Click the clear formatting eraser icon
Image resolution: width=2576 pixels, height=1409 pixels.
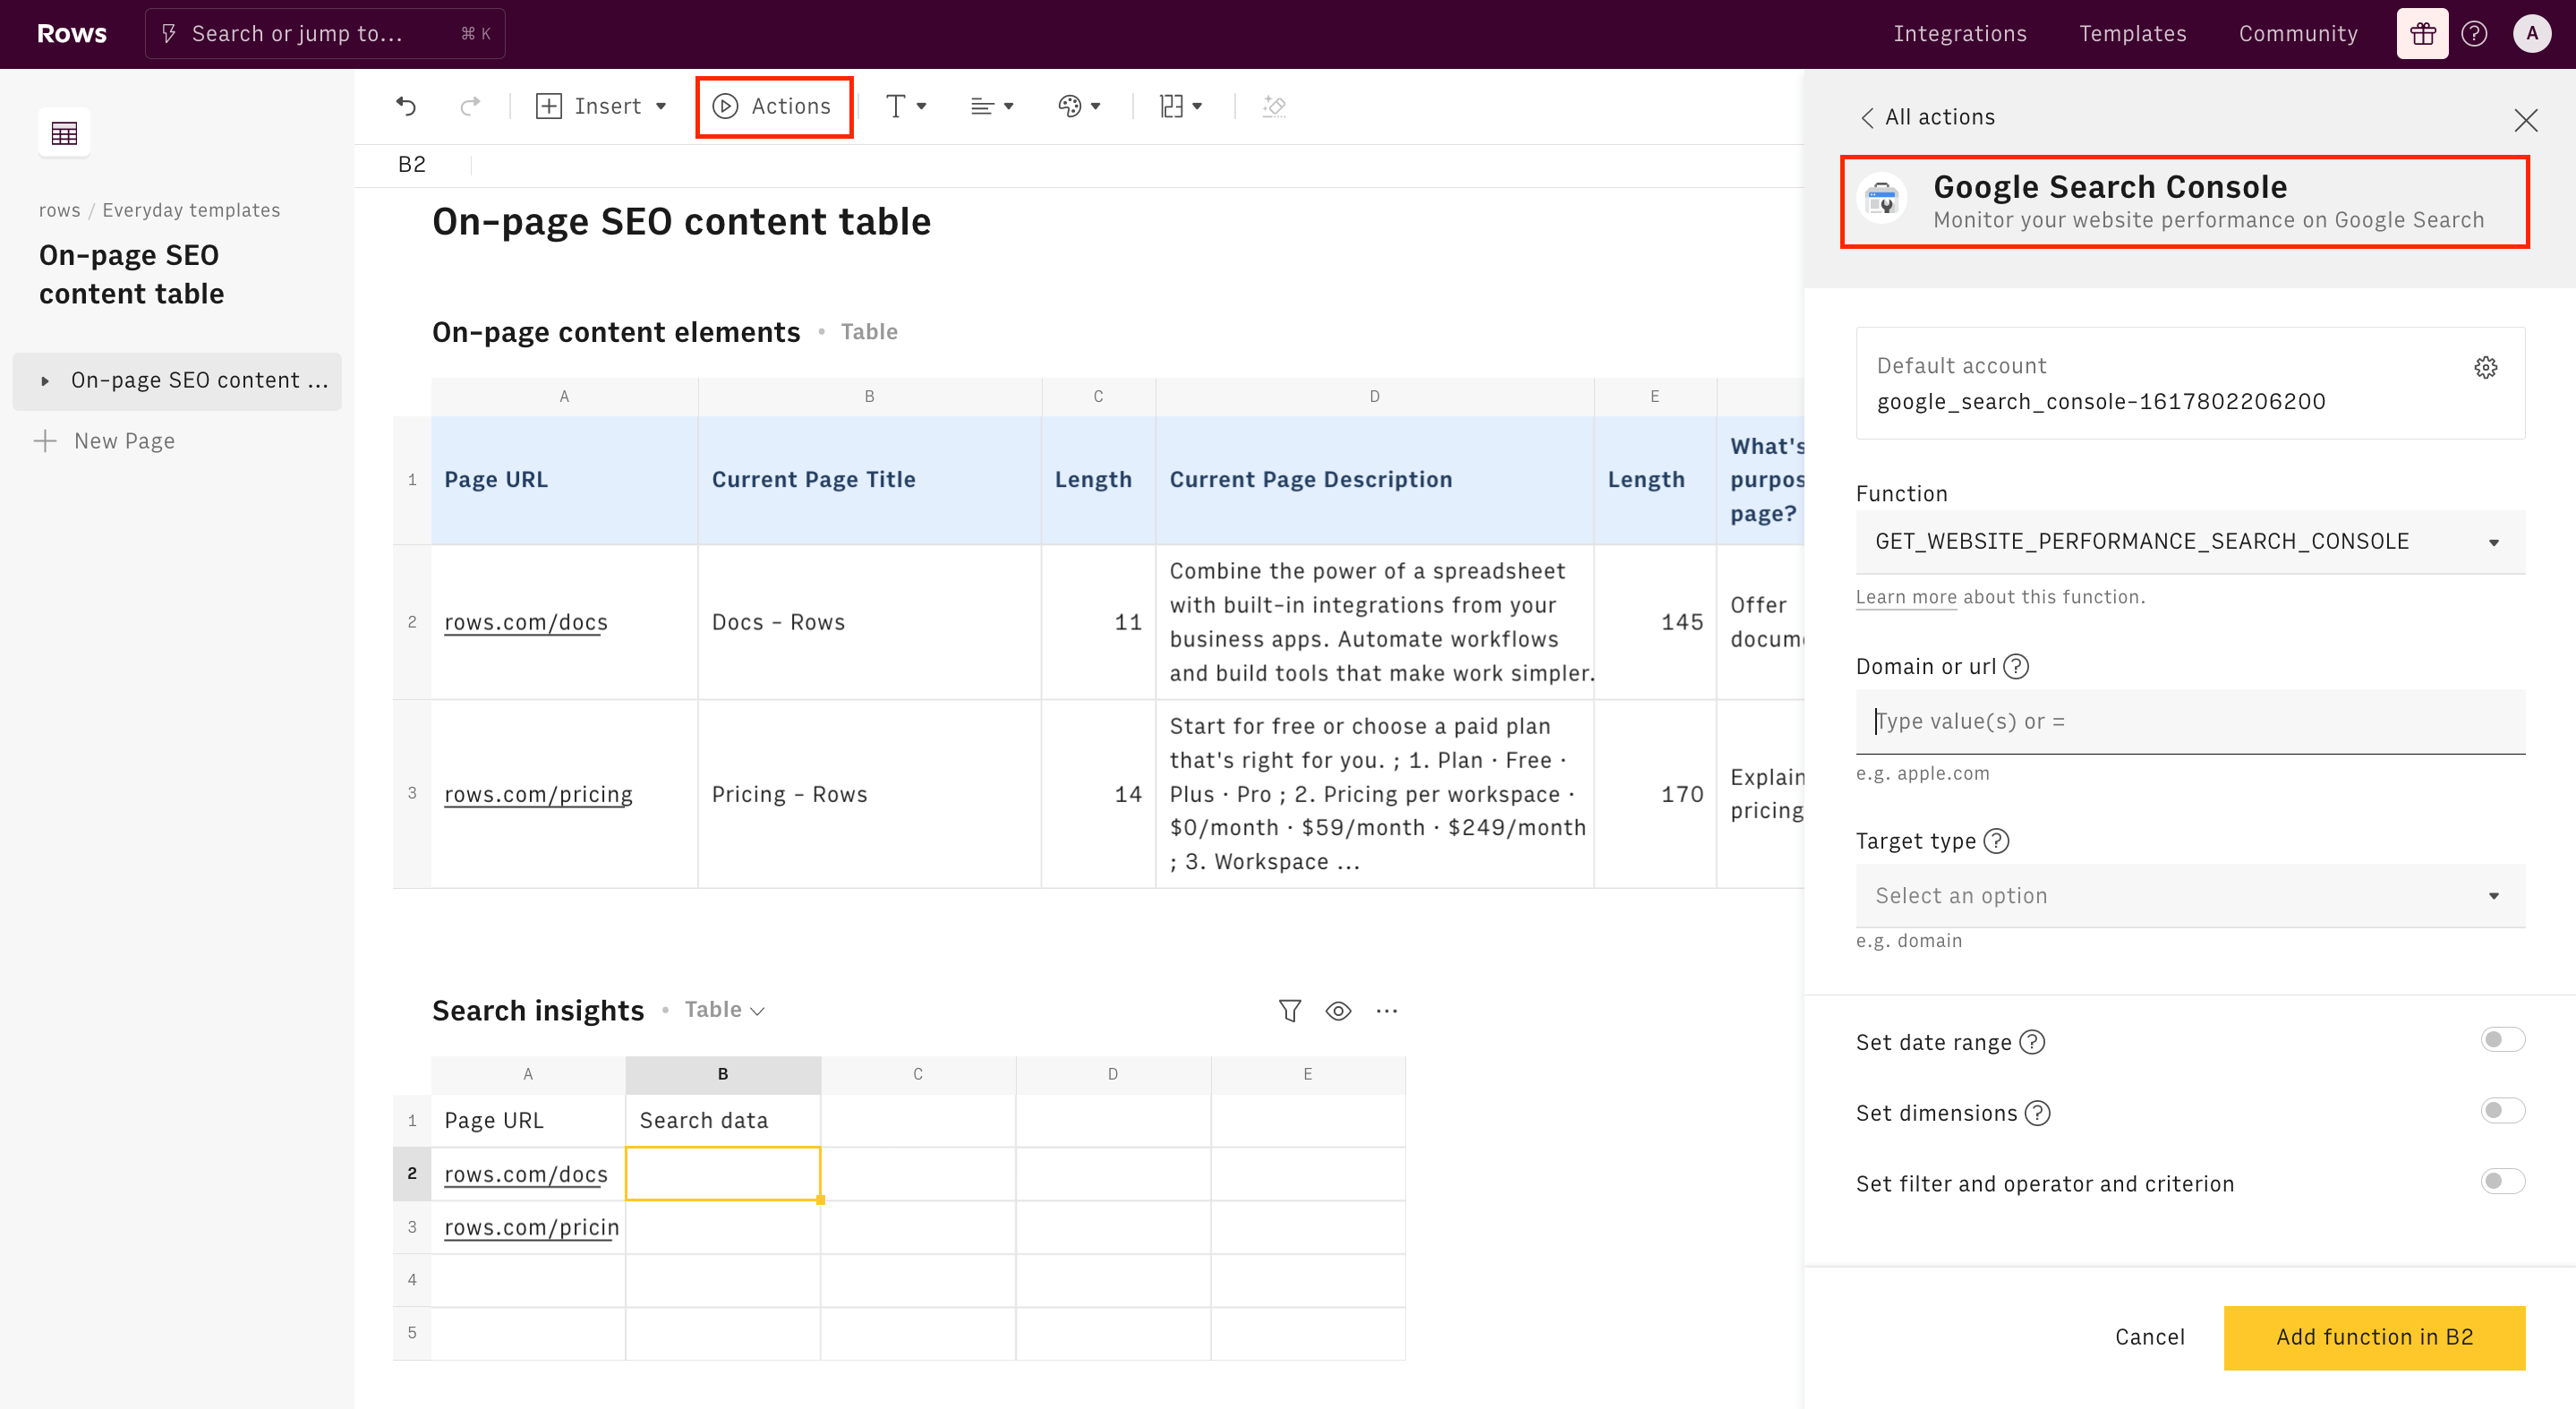[1273, 106]
